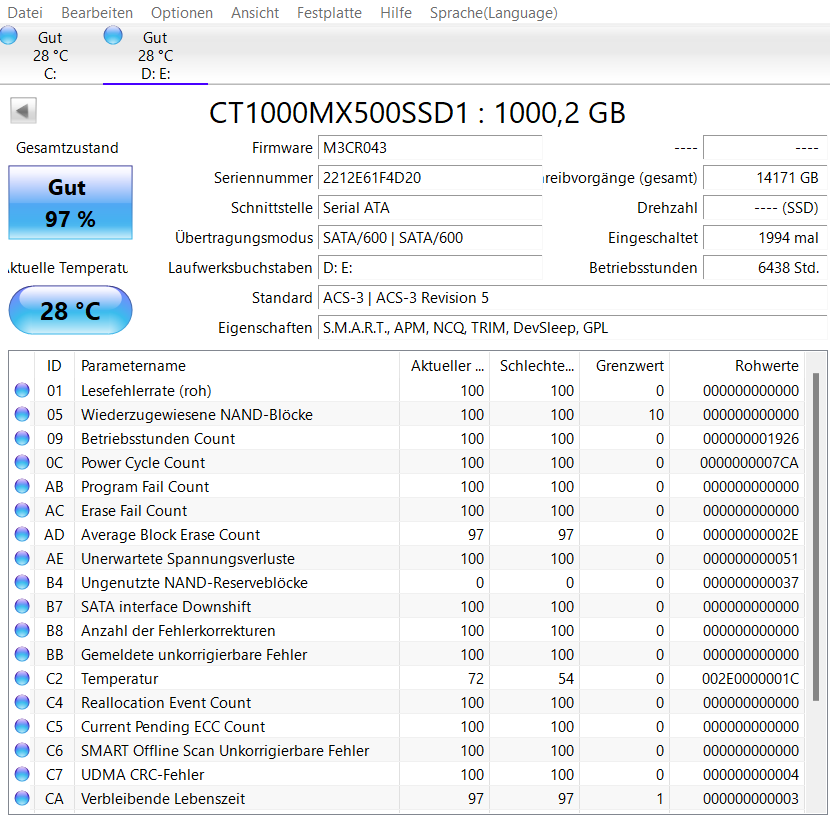Click the Drehzahl value ---- (SSD)
830x818 pixels.
pyautogui.click(x=765, y=208)
